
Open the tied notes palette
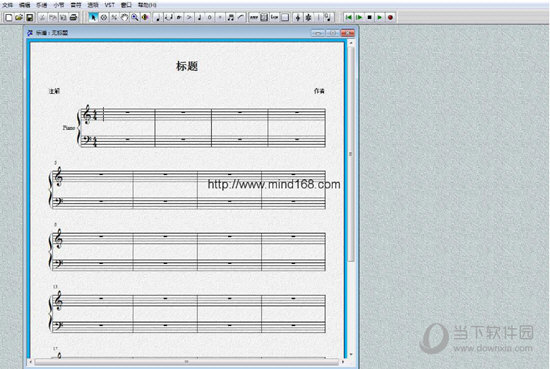coord(168,17)
